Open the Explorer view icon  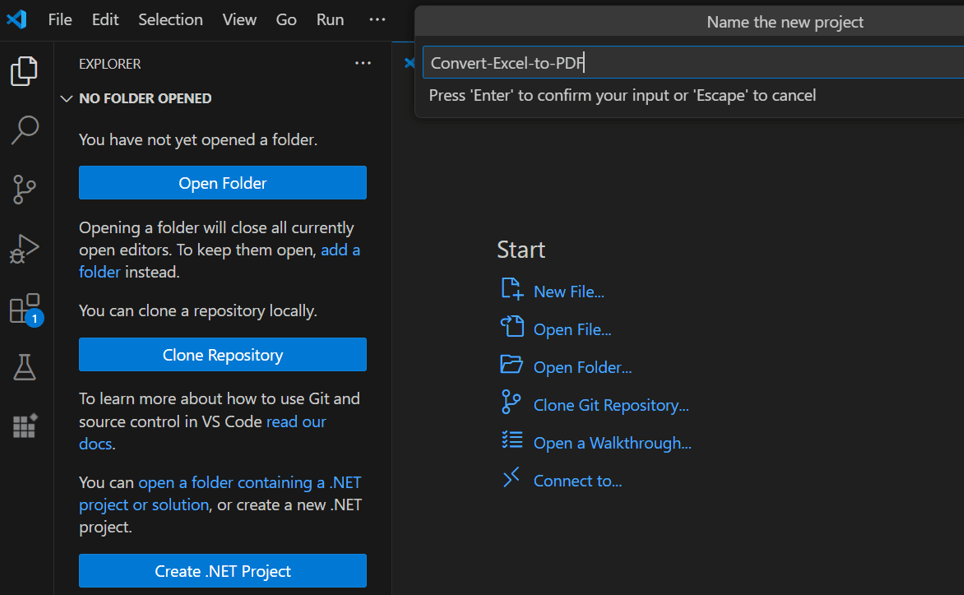click(x=24, y=71)
